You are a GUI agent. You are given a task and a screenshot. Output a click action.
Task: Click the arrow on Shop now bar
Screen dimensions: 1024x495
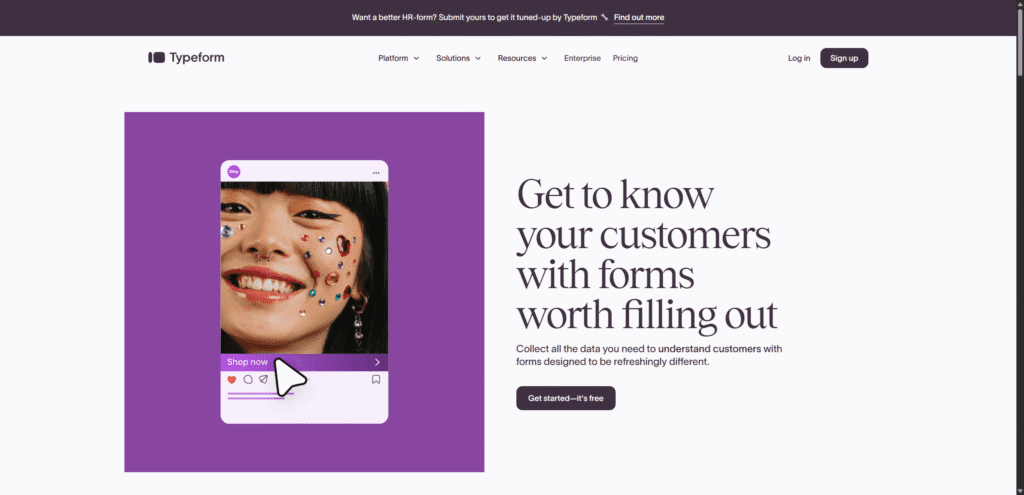(x=377, y=362)
